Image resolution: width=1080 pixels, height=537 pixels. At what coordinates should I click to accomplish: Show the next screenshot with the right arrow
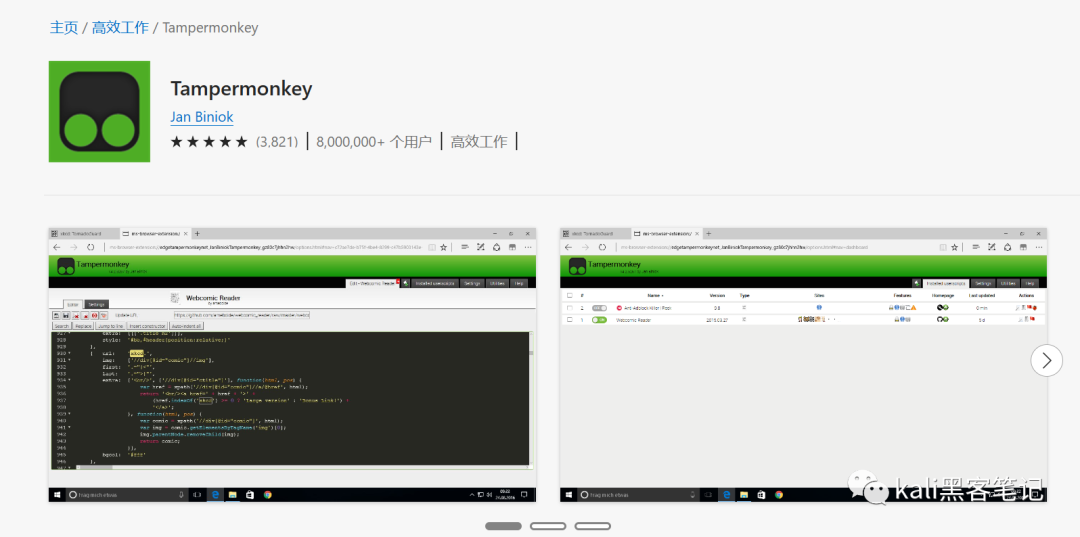[1047, 360]
